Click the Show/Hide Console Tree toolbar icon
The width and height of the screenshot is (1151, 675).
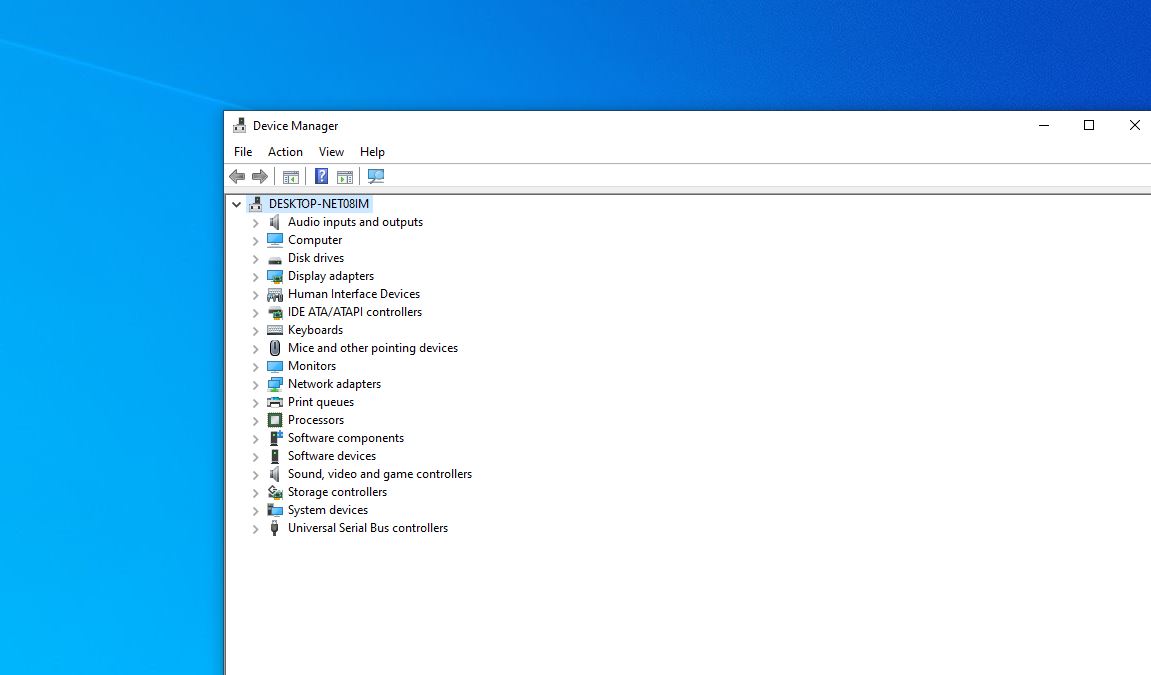pyautogui.click(x=290, y=176)
